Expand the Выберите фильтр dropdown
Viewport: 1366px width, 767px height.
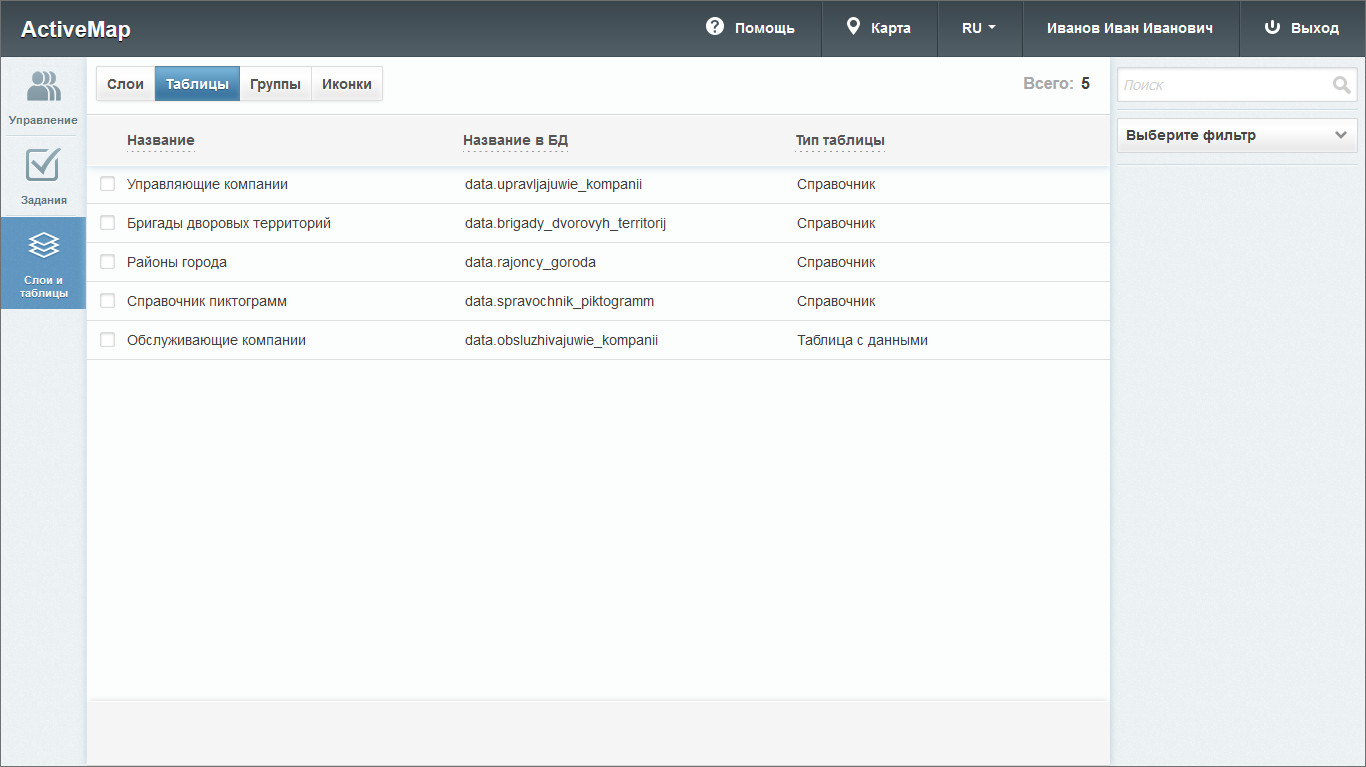pos(1236,135)
